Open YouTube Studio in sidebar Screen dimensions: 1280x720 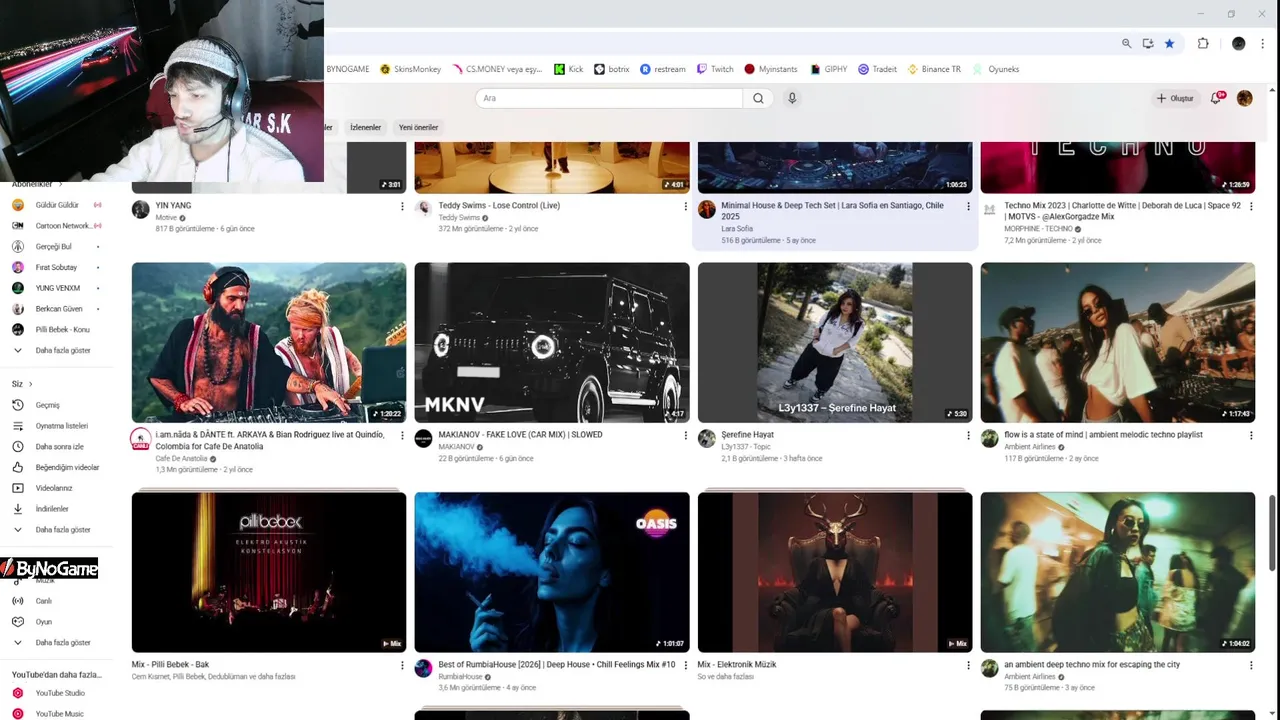pyautogui.click(x=60, y=693)
